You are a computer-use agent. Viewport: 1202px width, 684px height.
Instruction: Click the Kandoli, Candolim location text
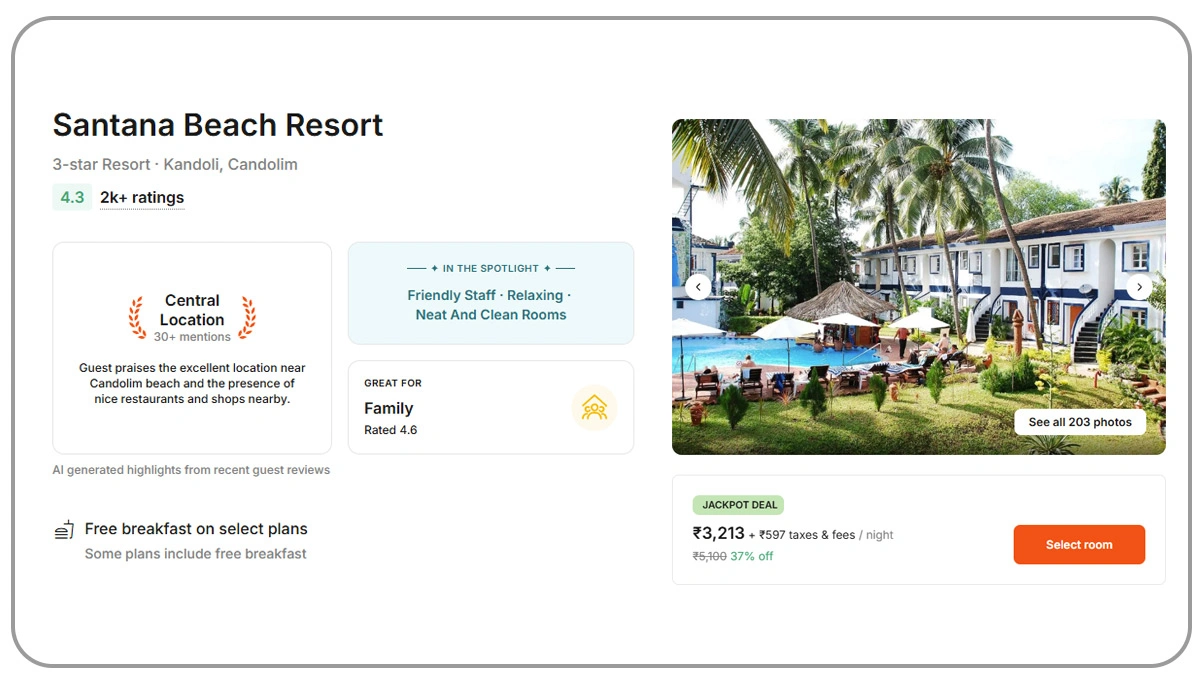[x=230, y=164]
